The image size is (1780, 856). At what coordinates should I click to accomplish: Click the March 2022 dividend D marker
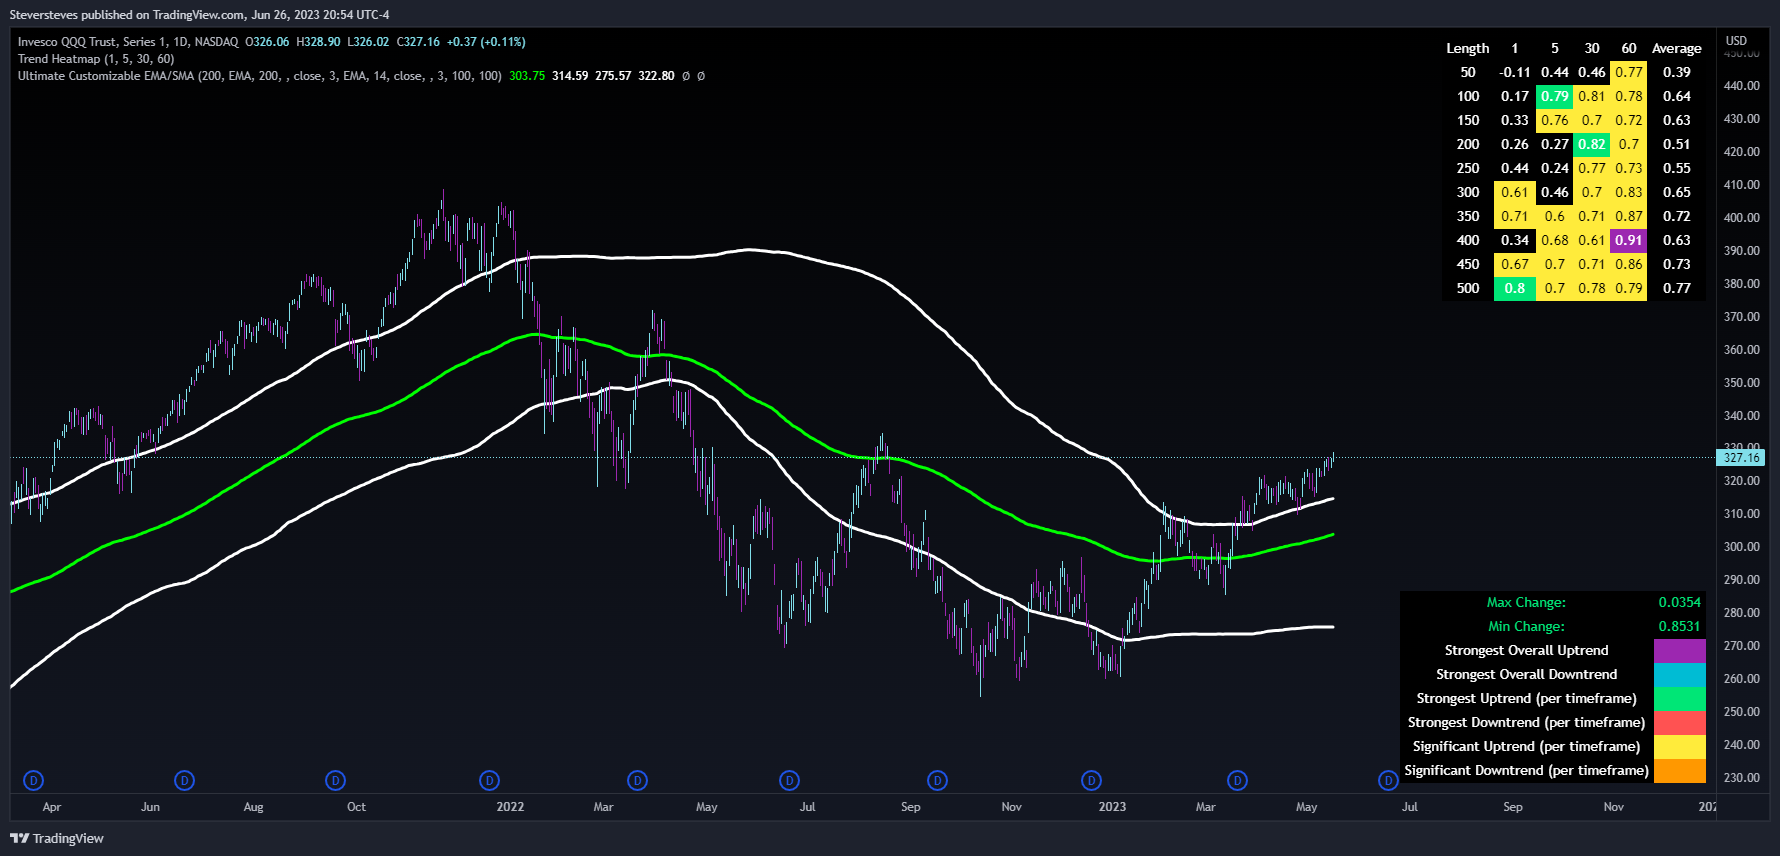coord(637,780)
